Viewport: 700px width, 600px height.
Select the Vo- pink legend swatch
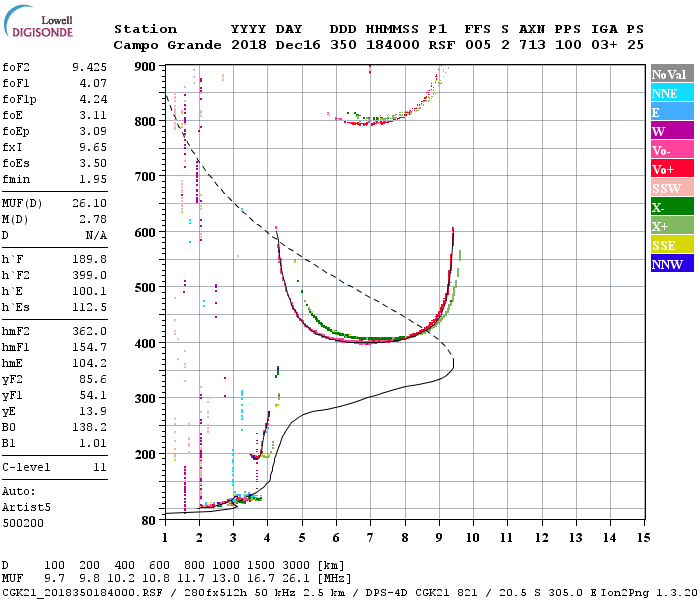pos(672,150)
